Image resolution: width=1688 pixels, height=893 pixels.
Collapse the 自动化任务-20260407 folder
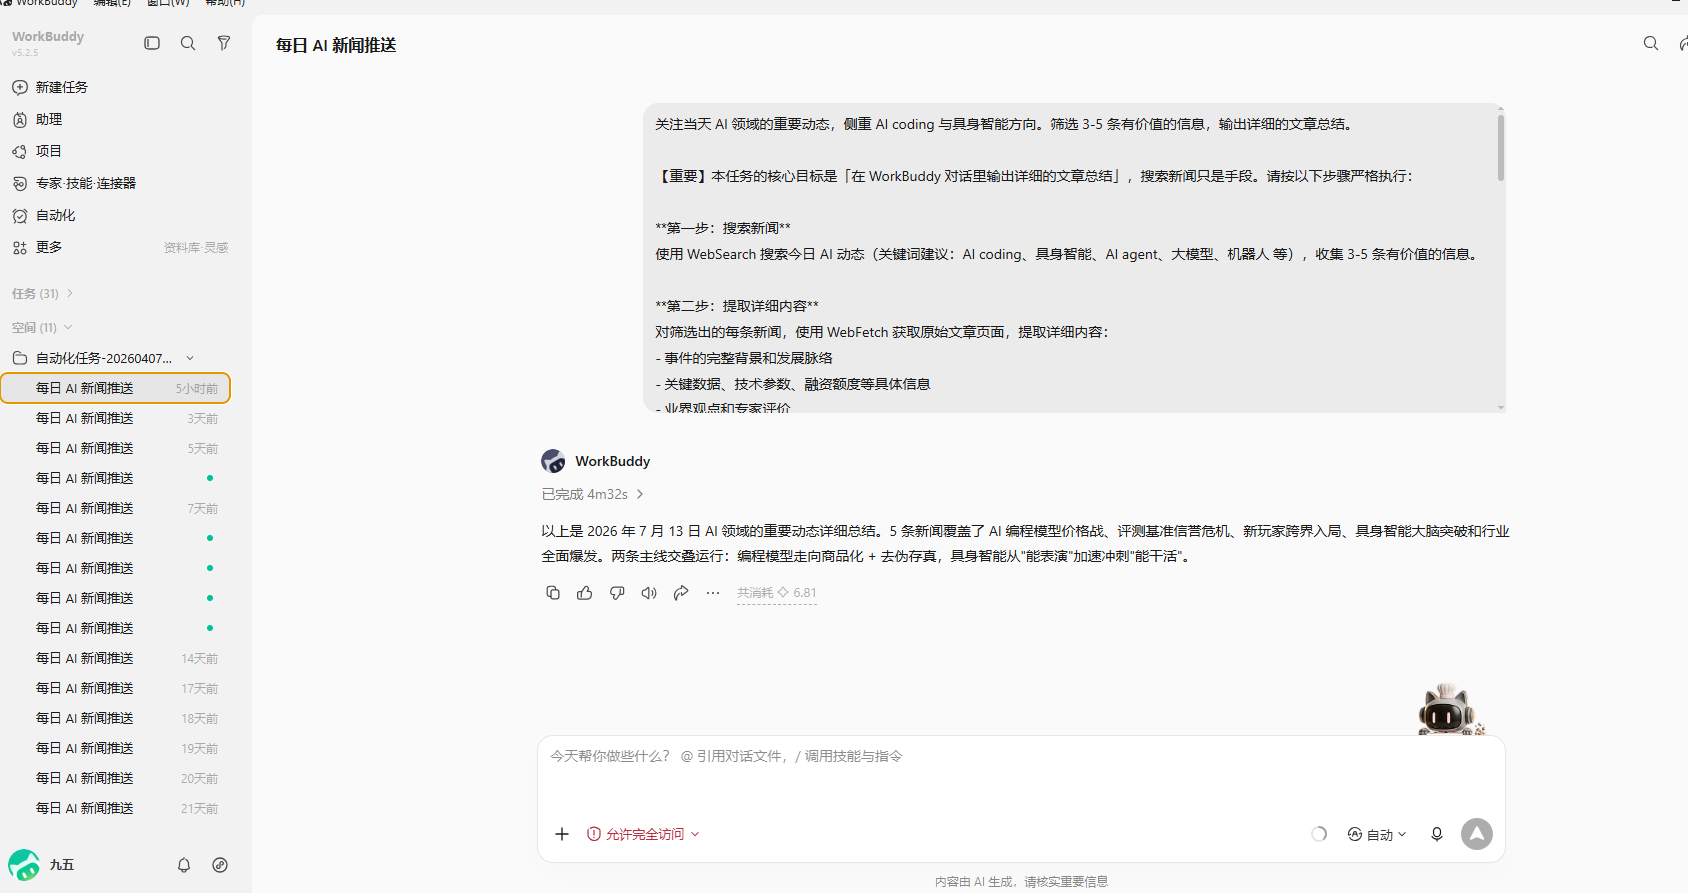[104, 358]
